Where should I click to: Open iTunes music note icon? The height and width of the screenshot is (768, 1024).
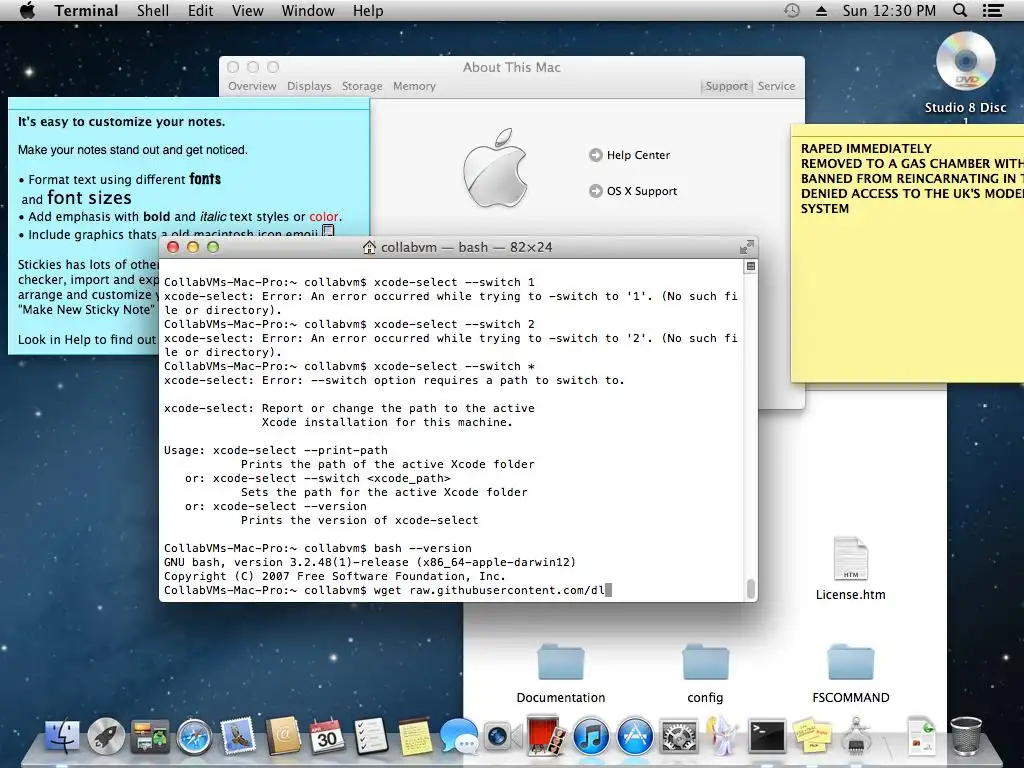click(591, 737)
